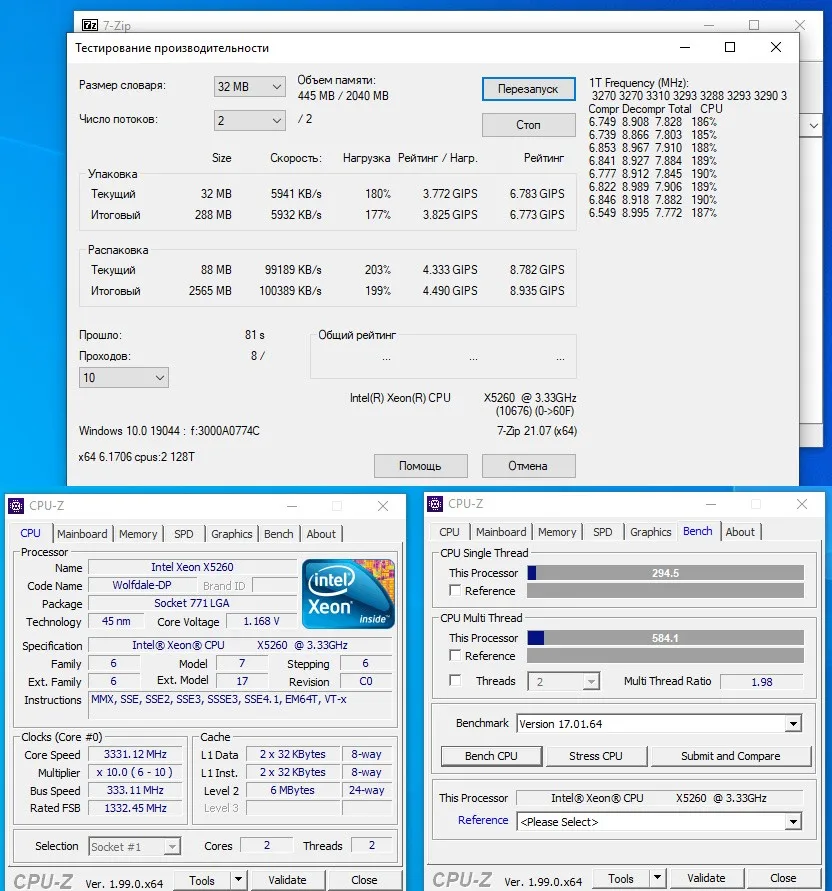832x891 pixels.
Task: Open Tools dropdown arrow in right CPU-Z window
Action: (658, 878)
